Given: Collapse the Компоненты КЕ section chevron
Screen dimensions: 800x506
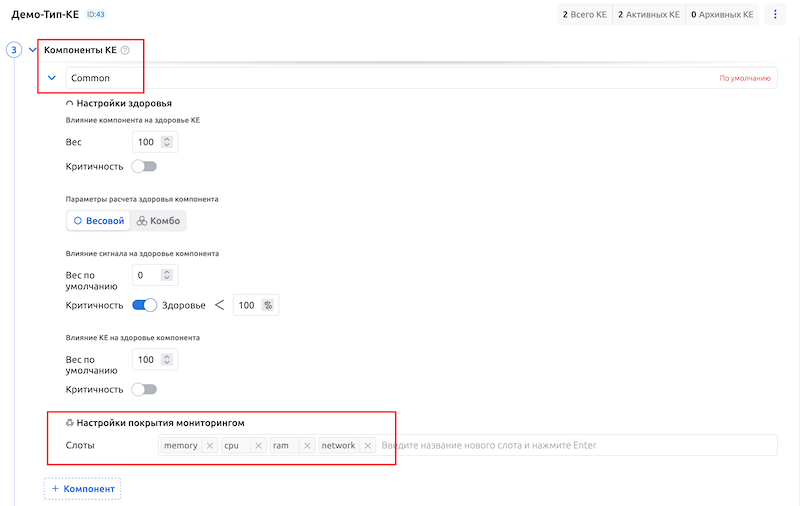Looking at the screenshot, I should pyautogui.click(x=32, y=50).
